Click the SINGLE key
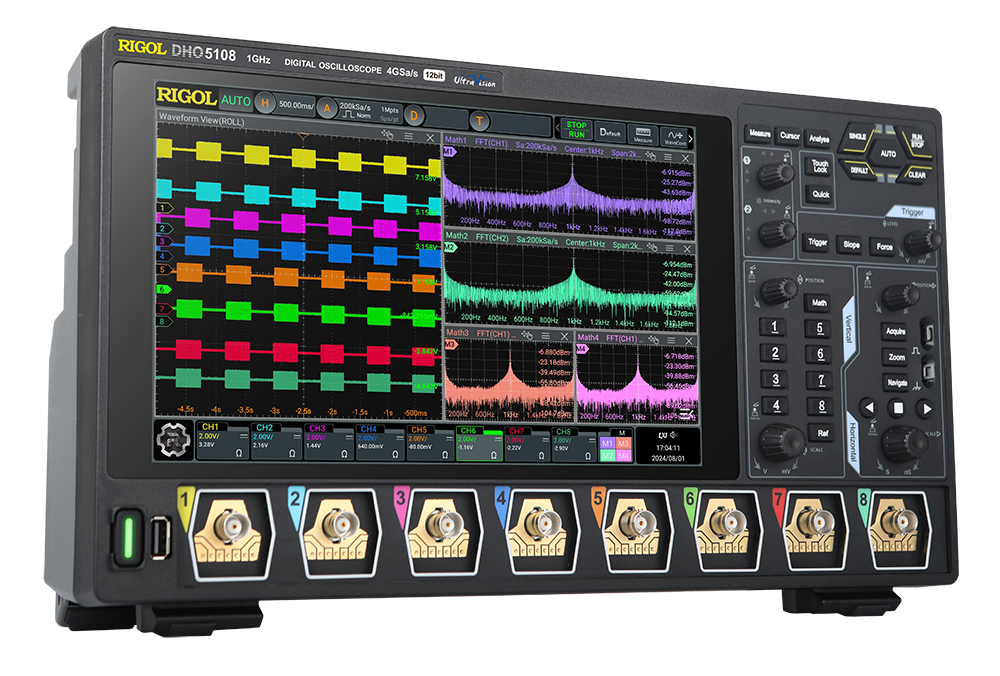This screenshot has width=1000, height=676. coord(857,136)
